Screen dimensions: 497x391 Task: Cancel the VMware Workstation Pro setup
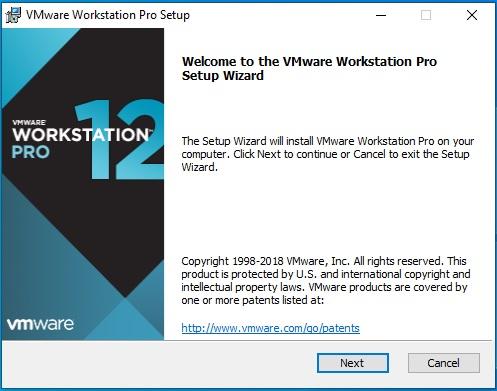pyautogui.click(x=444, y=363)
